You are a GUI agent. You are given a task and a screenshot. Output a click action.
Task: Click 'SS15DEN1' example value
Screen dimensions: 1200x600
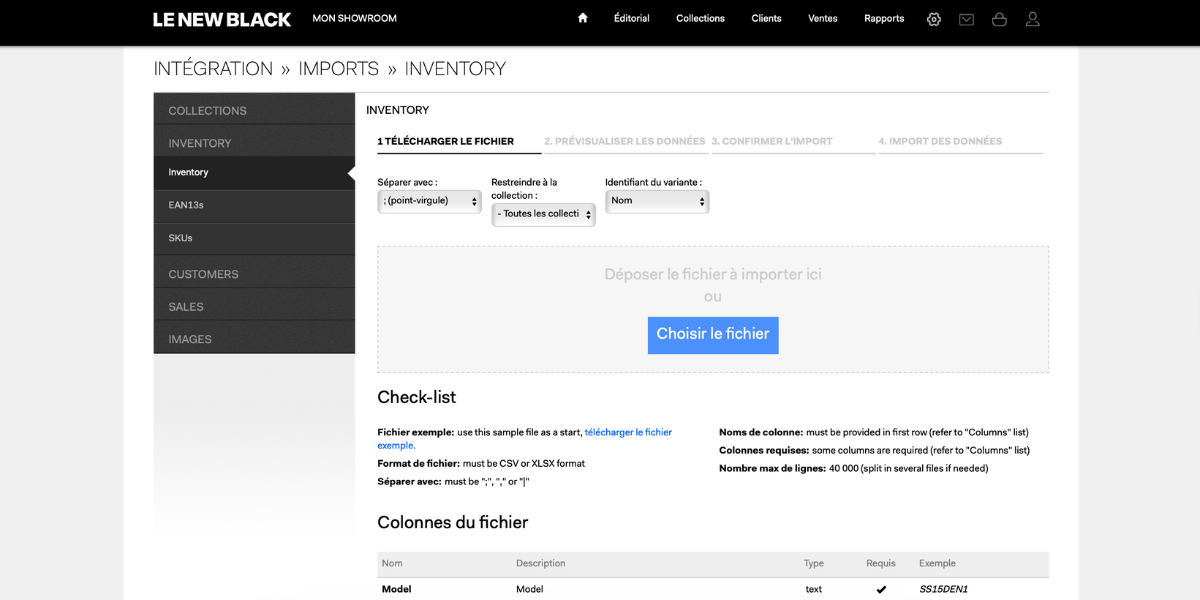(x=944, y=590)
